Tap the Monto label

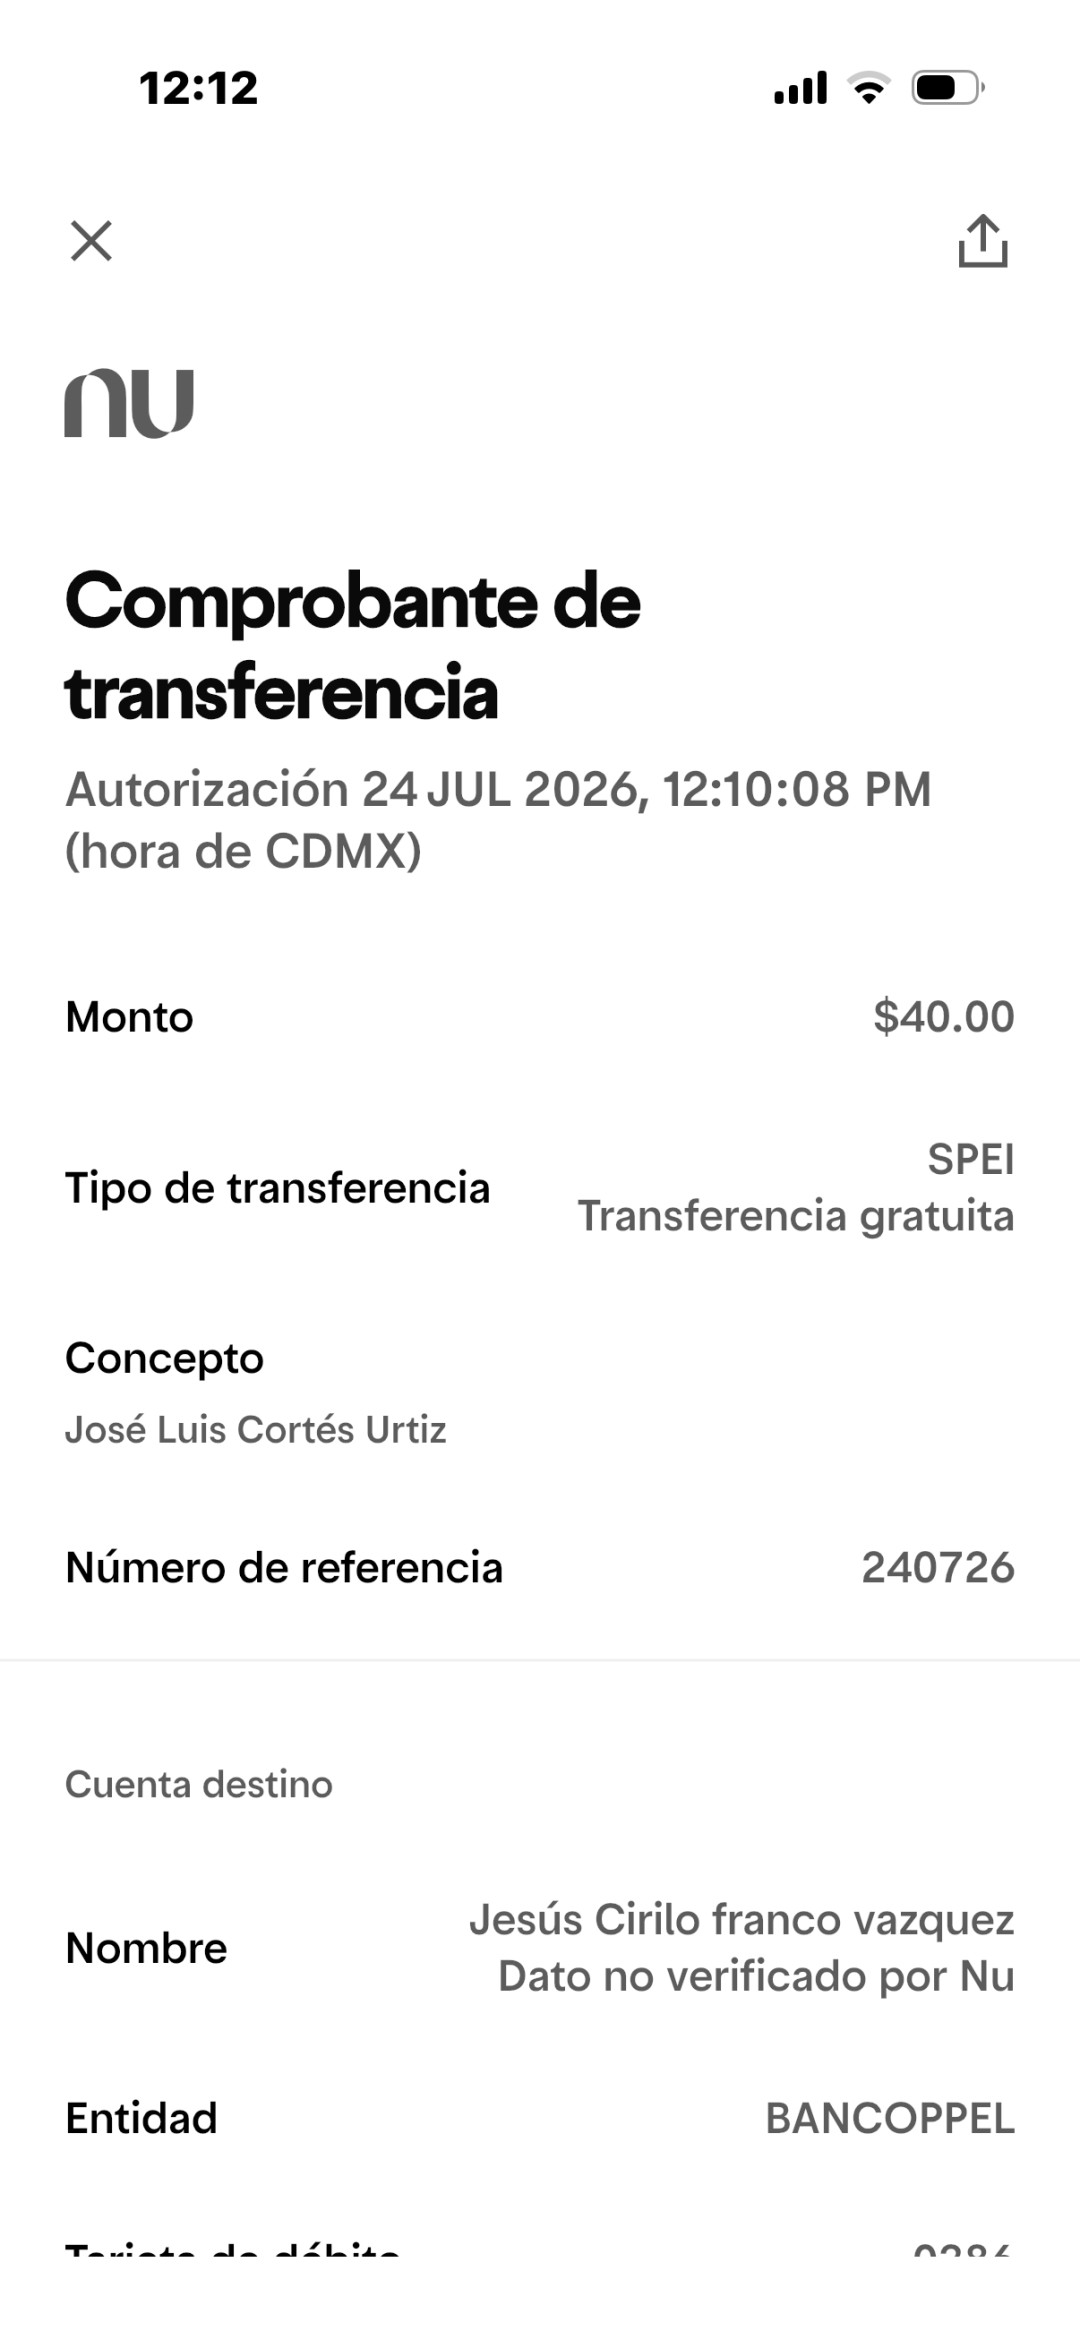129,1017
